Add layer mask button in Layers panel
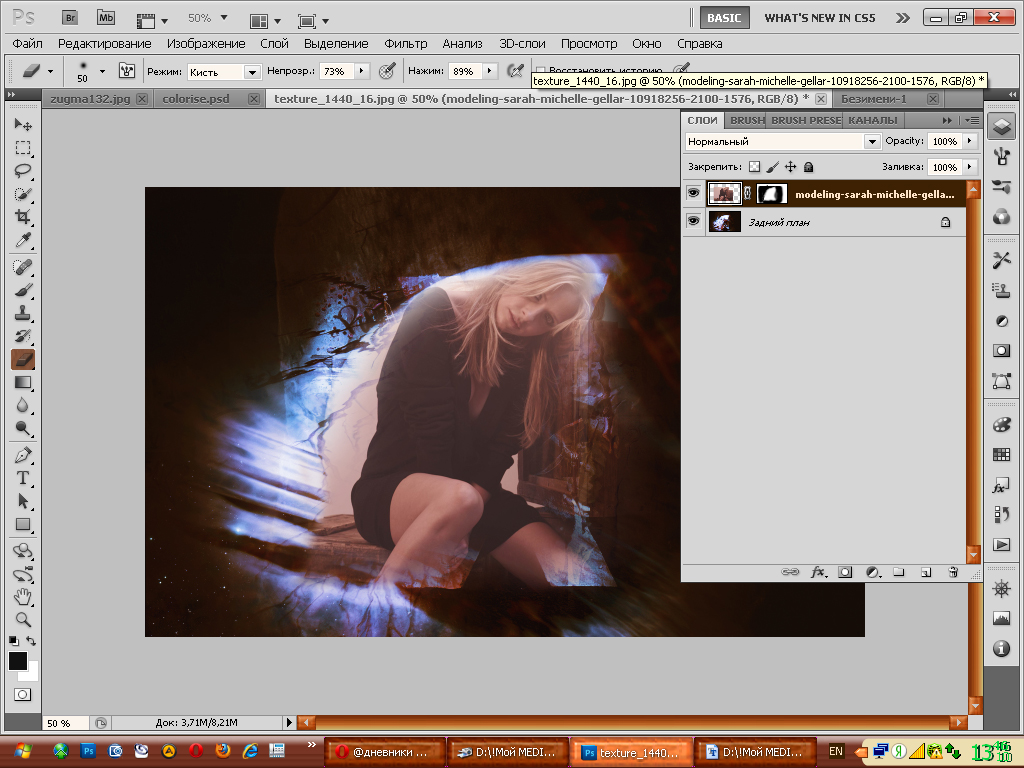The height and width of the screenshot is (768, 1024). [x=845, y=572]
